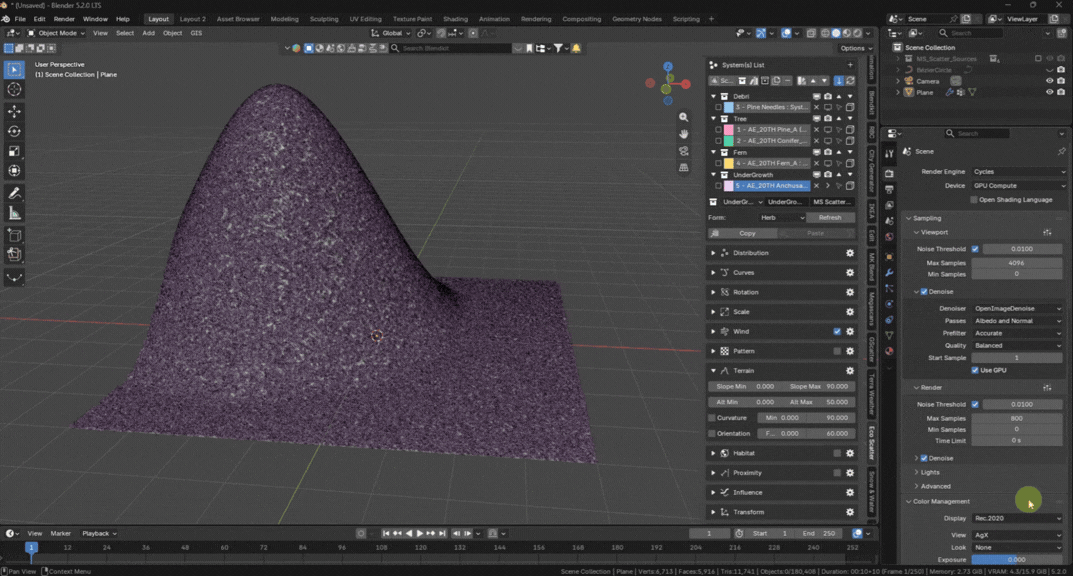
Task: Toggle the Curvature checkbox
Action: coord(712,418)
